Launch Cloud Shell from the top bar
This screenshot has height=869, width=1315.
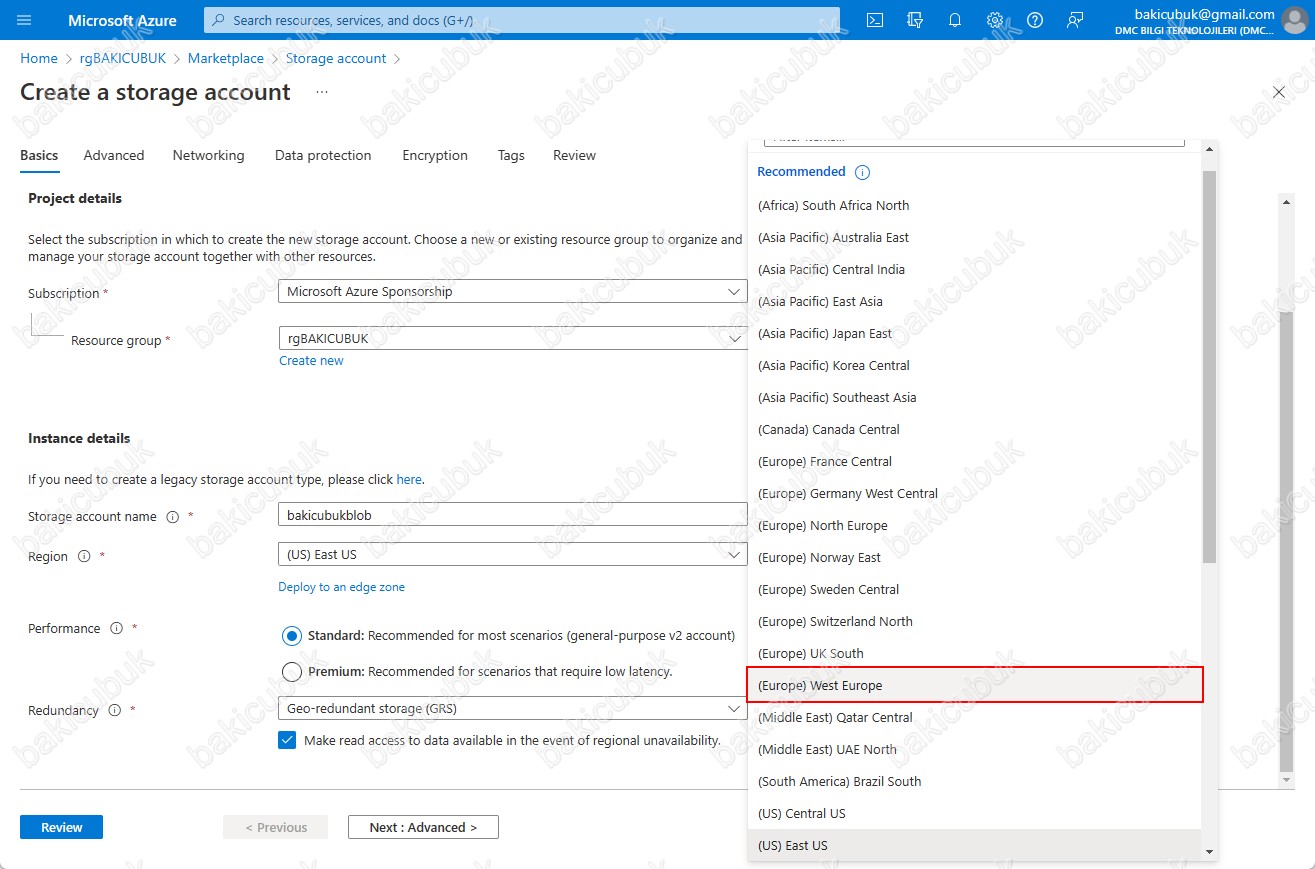click(875, 20)
